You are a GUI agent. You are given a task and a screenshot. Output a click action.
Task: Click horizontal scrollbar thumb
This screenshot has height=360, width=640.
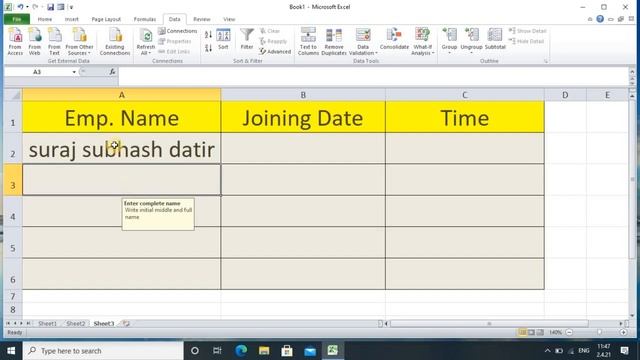point(489,324)
